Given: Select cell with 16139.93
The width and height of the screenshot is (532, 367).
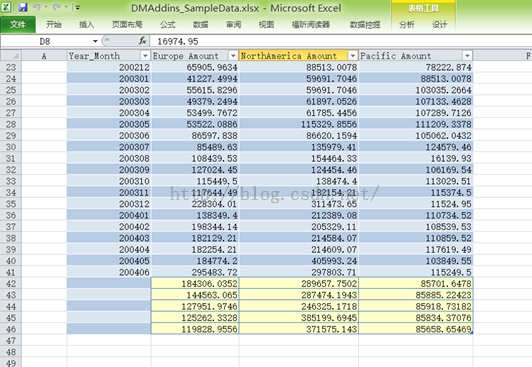Looking at the screenshot, I should click(416, 158).
